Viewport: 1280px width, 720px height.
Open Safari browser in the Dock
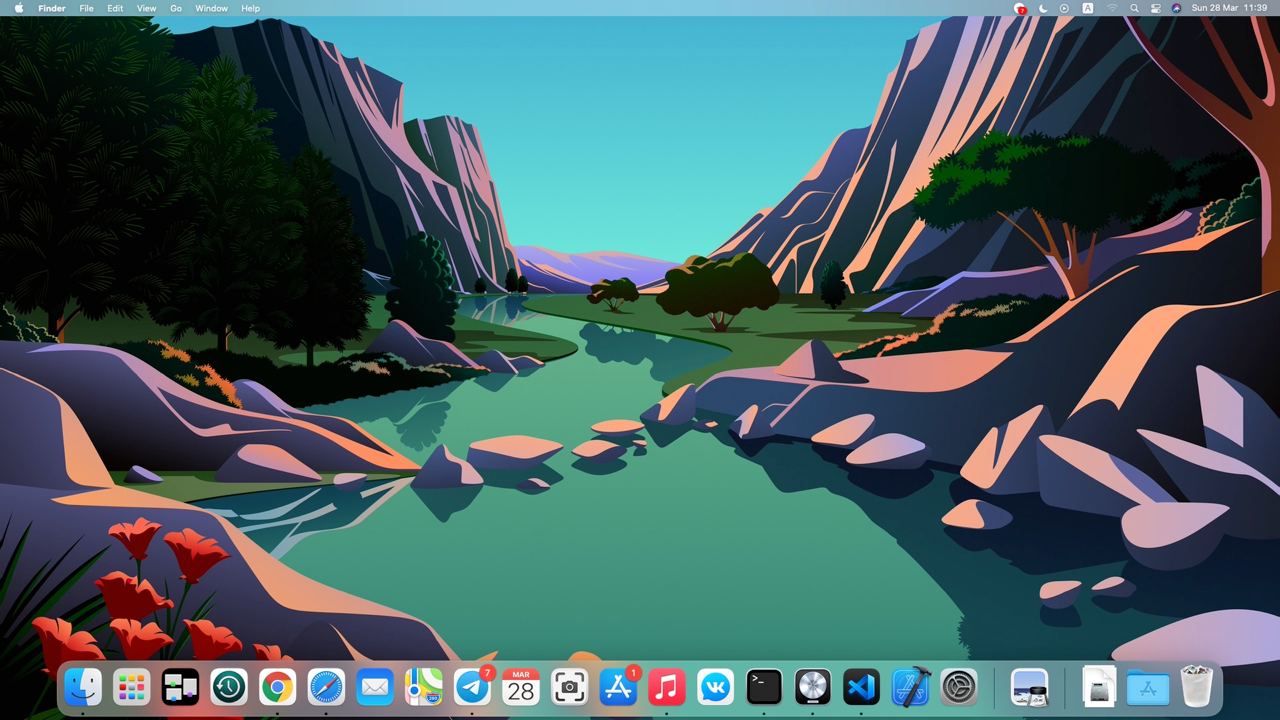click(x=326, y=687)
